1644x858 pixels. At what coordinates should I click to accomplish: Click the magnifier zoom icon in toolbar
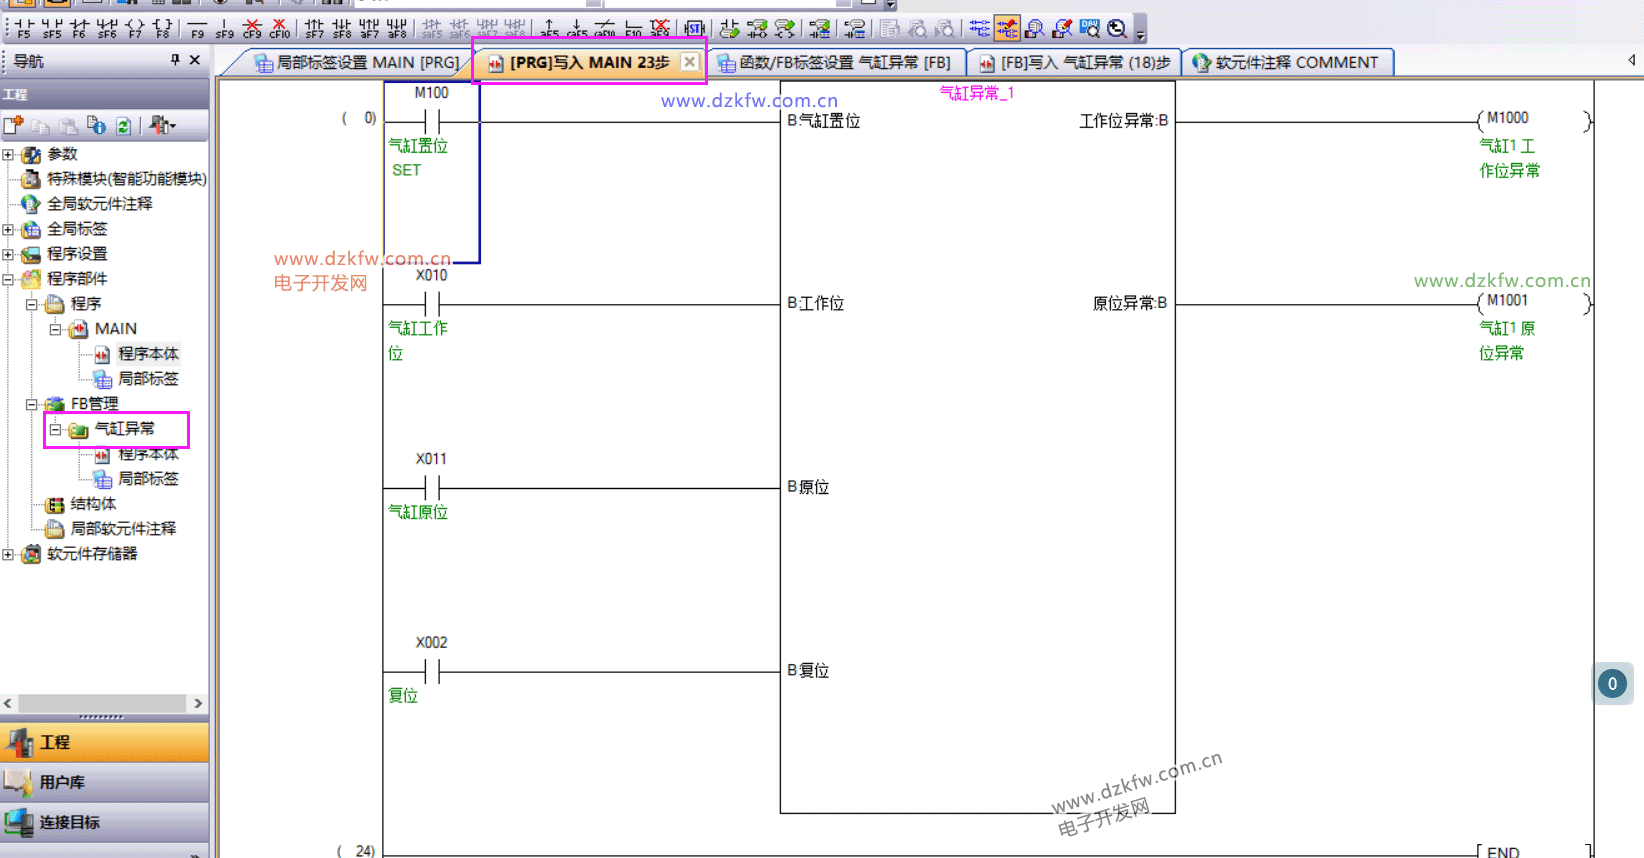pos(1117,28)
